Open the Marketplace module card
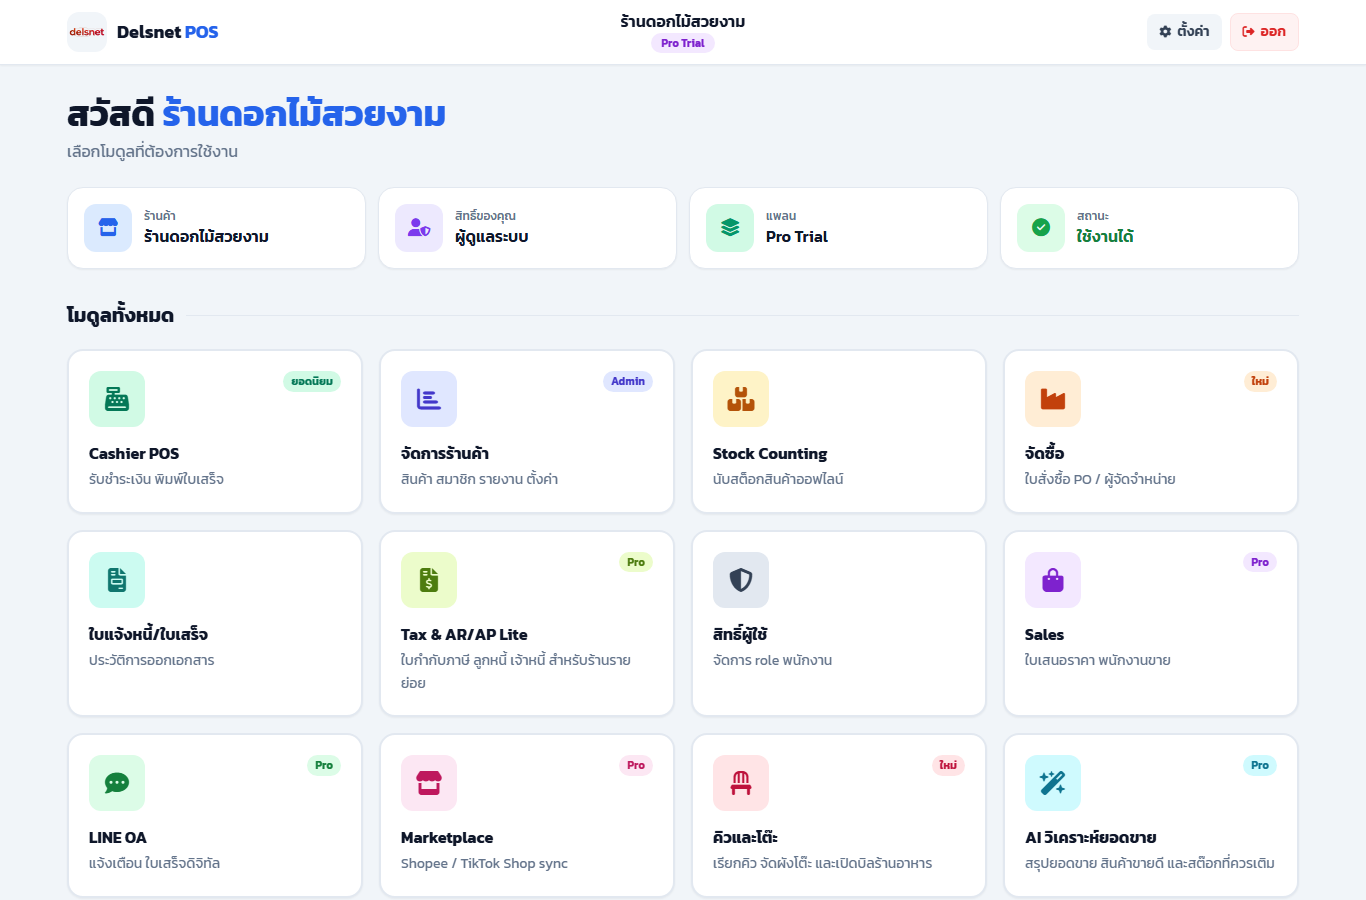Image resolution: width=1366 pixels, height=900 pixels. [527, 816]
